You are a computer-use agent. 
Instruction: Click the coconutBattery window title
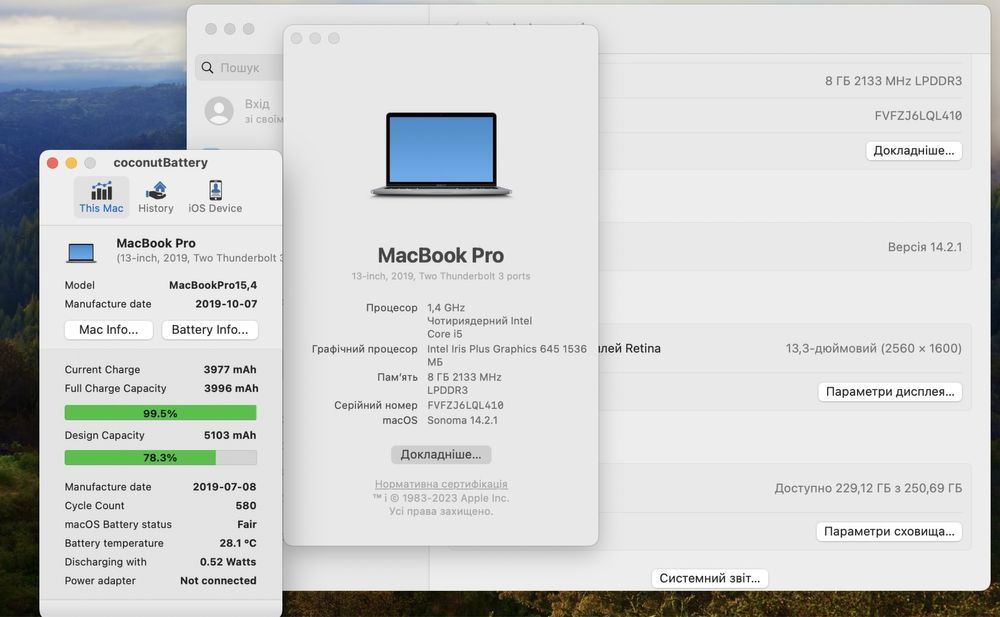tap(160, 163)
